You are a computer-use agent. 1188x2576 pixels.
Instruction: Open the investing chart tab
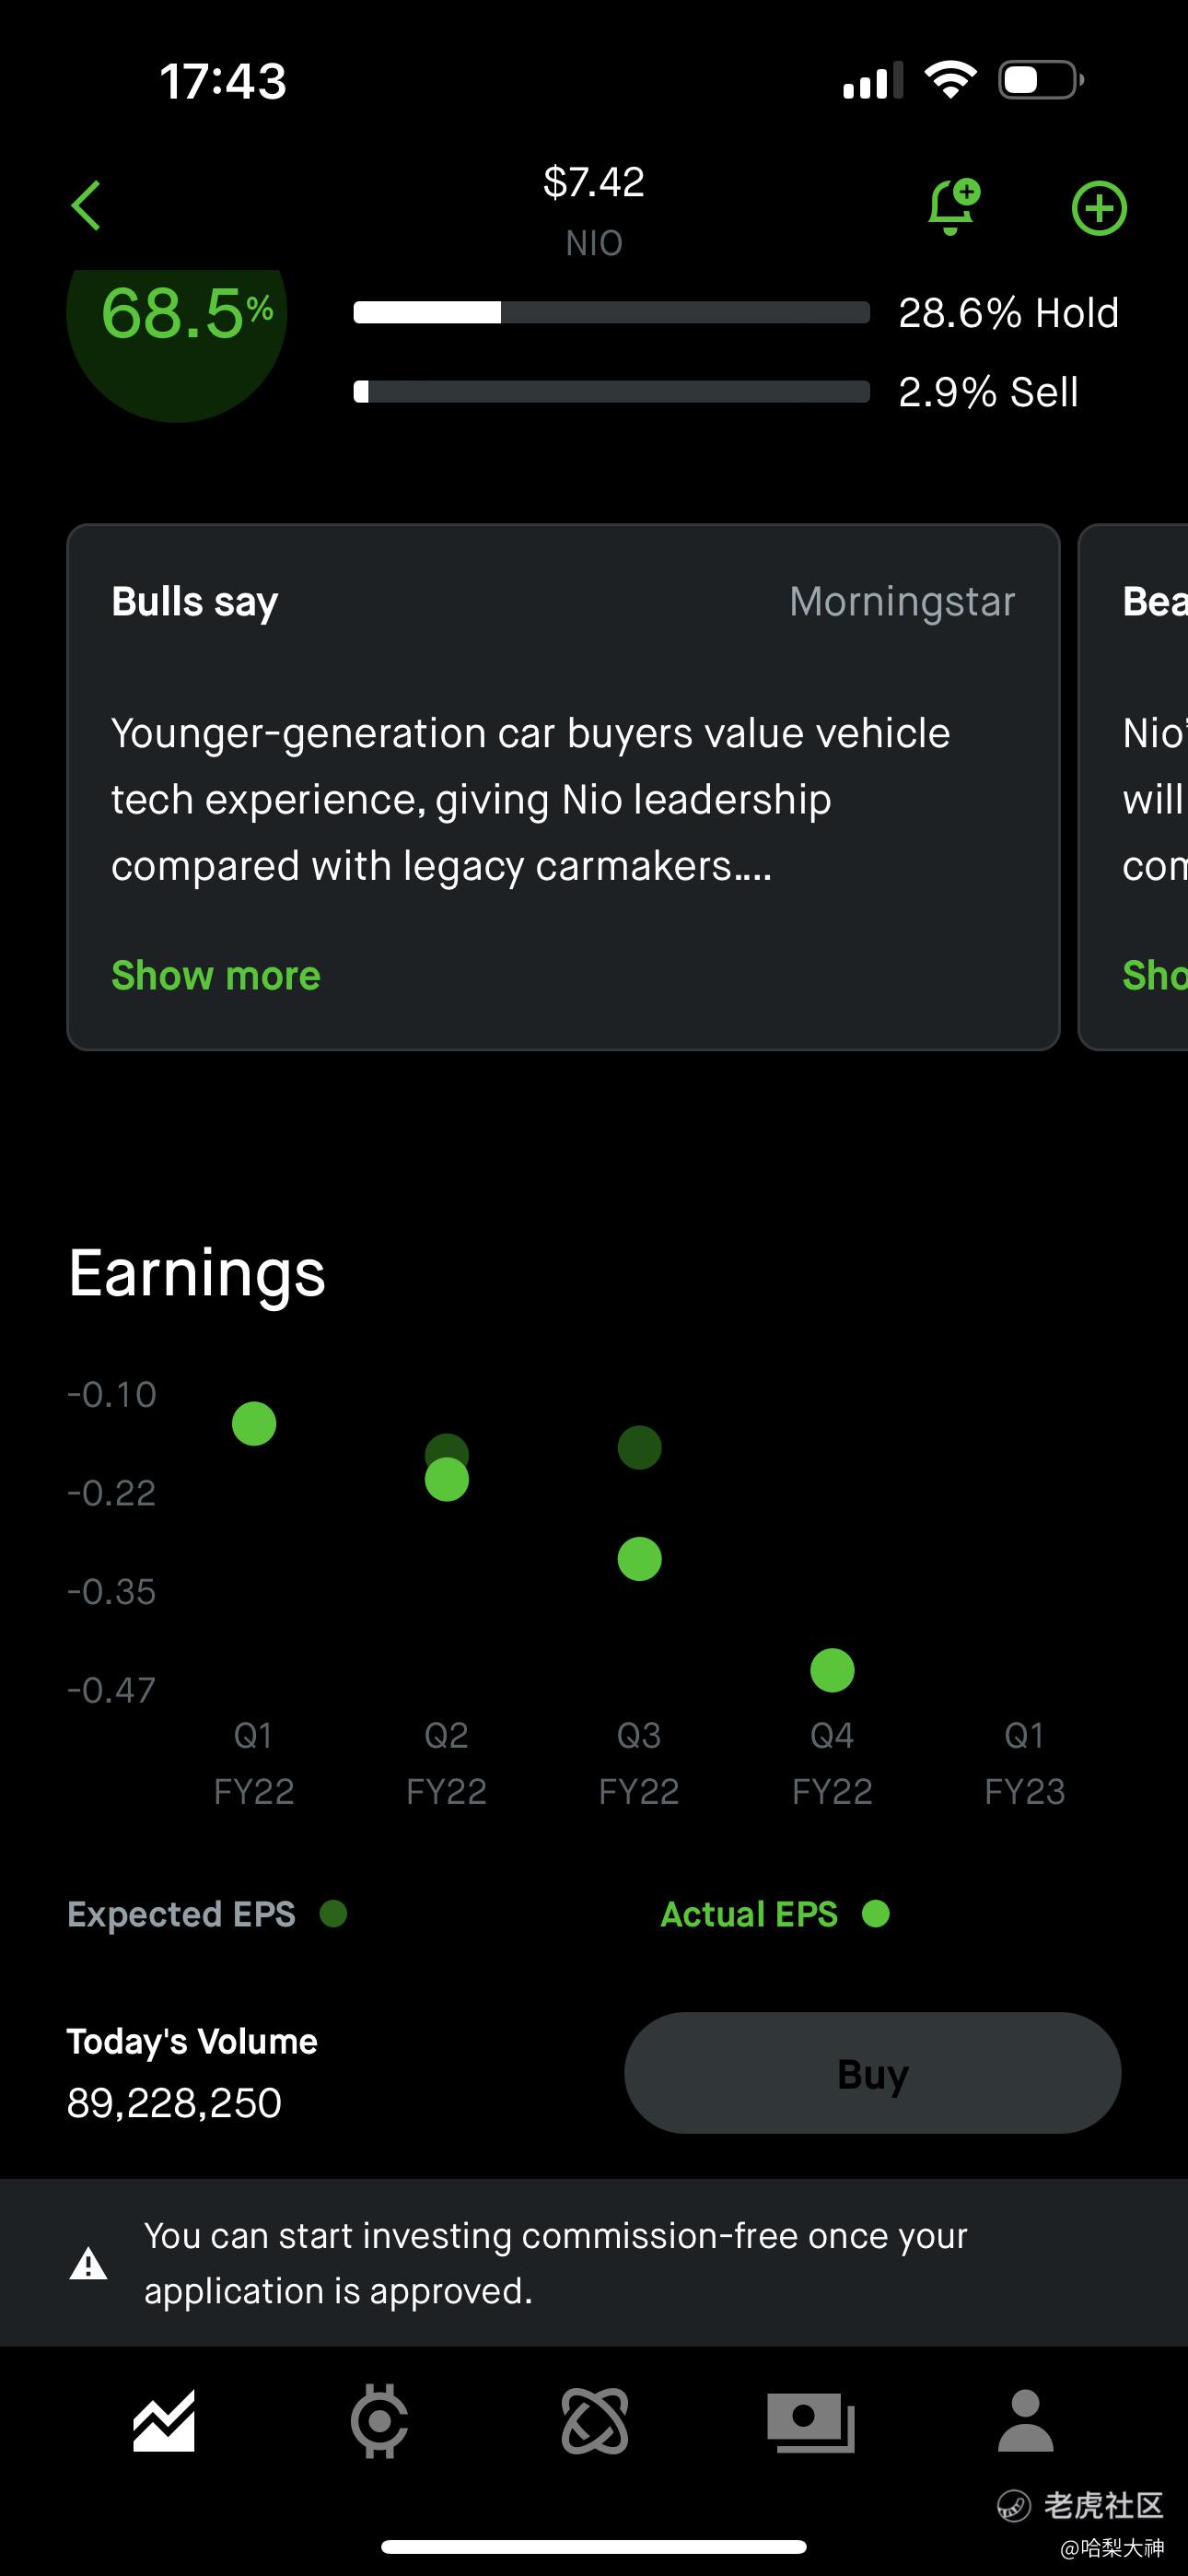[164, 2422]
